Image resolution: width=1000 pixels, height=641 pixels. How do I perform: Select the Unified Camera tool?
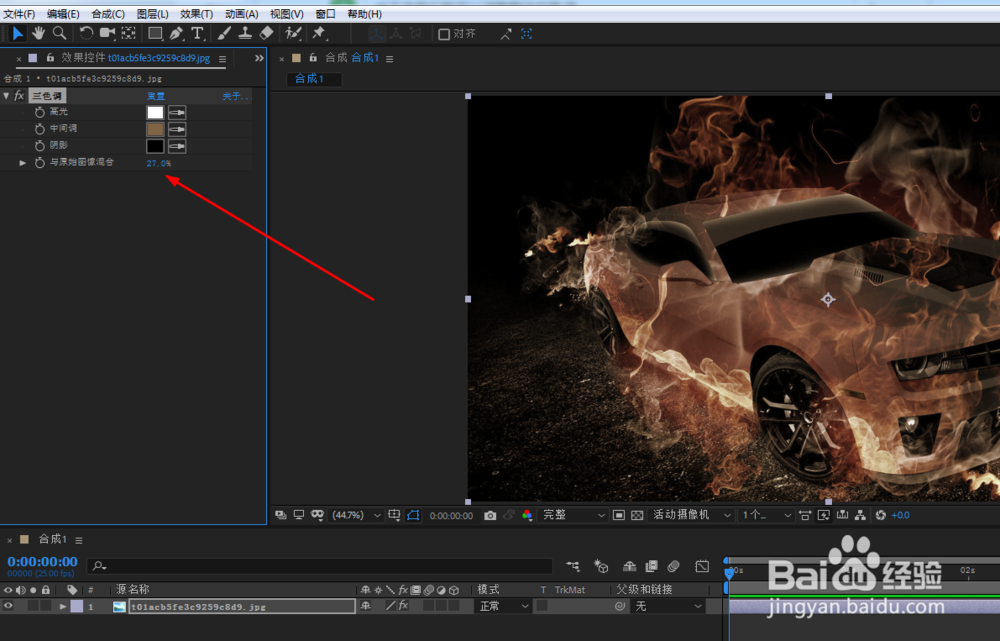point(108,33)
